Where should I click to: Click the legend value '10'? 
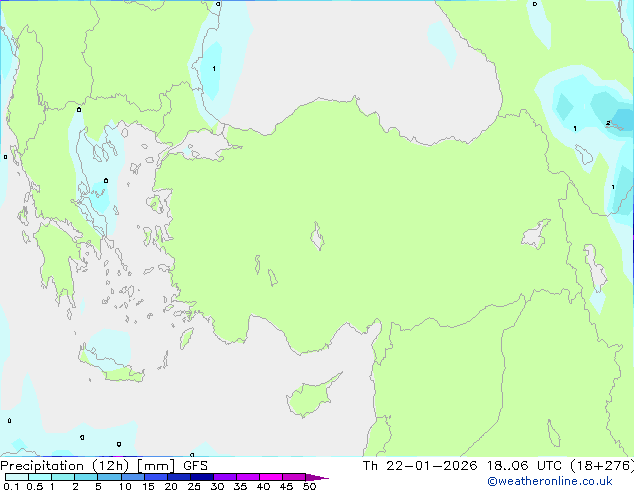pyautogui.click(x=125, y=486)
